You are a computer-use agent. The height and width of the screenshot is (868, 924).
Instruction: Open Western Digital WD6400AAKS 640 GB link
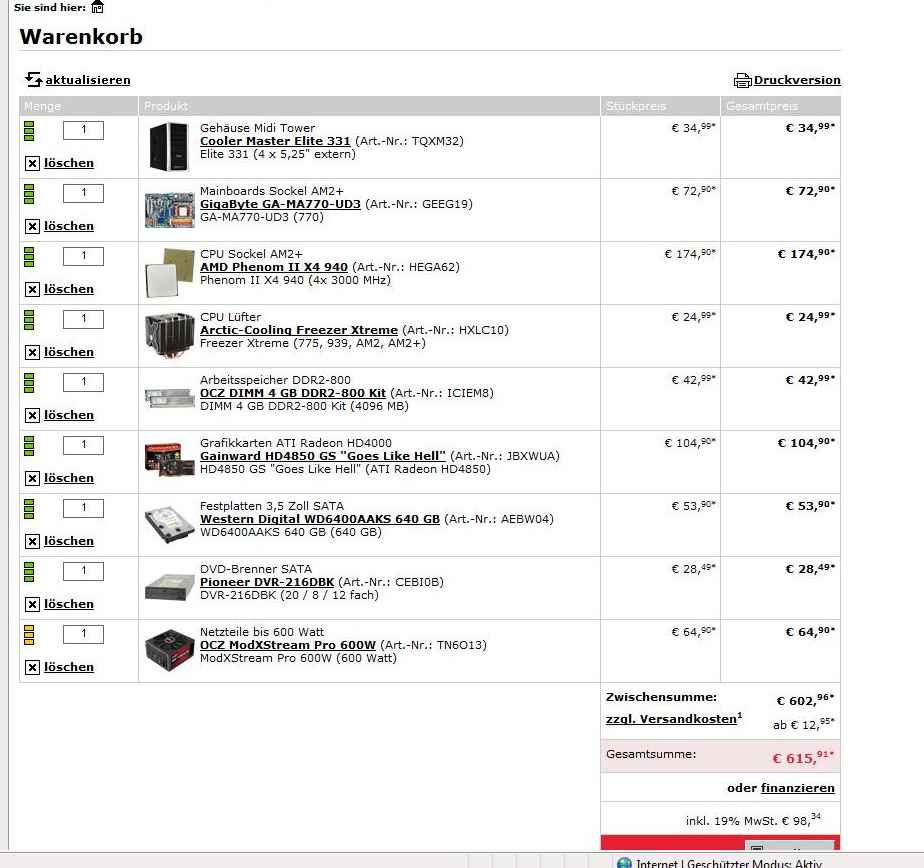(320, 519)
